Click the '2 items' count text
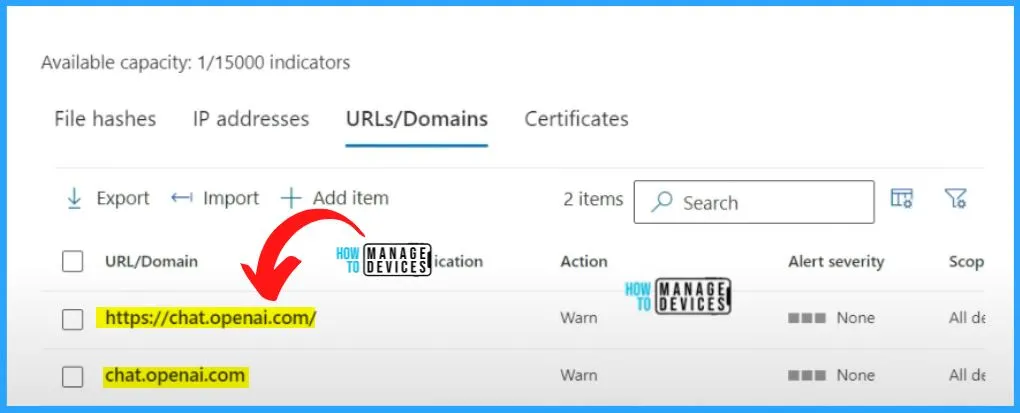The height and width of the screenshot is (413, 1020). tap(593, 198)
